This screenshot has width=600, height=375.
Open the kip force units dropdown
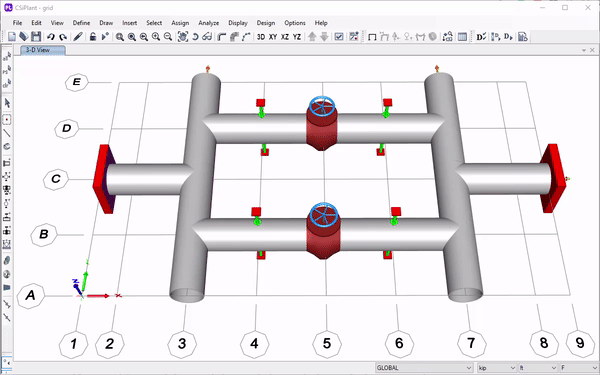click(x=497, y=368)
